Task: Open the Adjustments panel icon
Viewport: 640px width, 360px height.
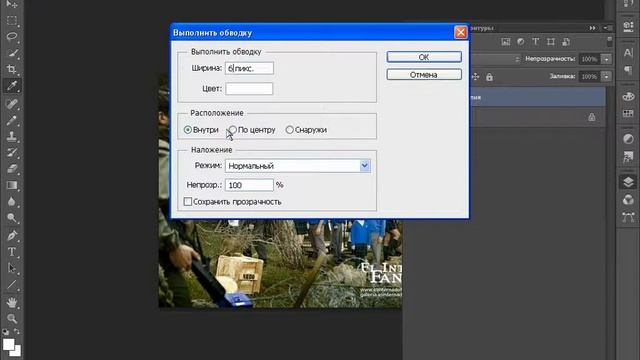Action: (628, 139)
